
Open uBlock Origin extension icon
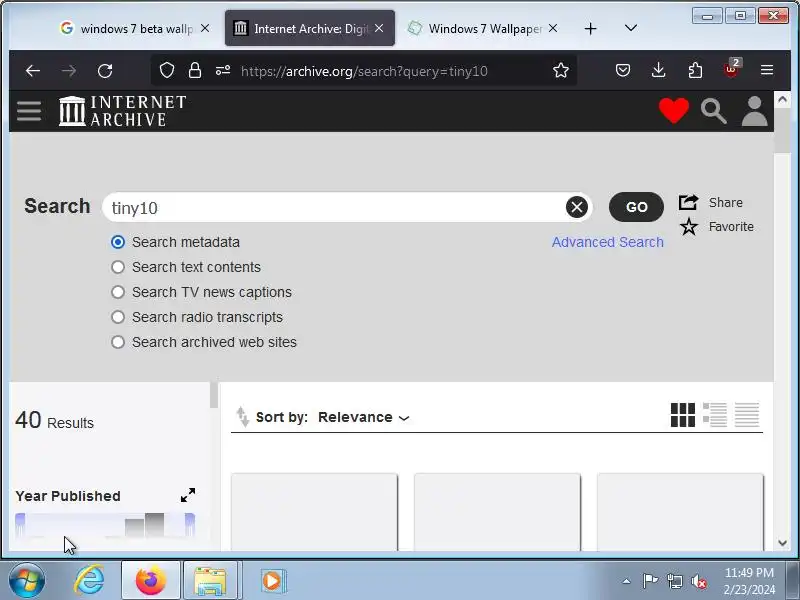[x=732, y=69]
